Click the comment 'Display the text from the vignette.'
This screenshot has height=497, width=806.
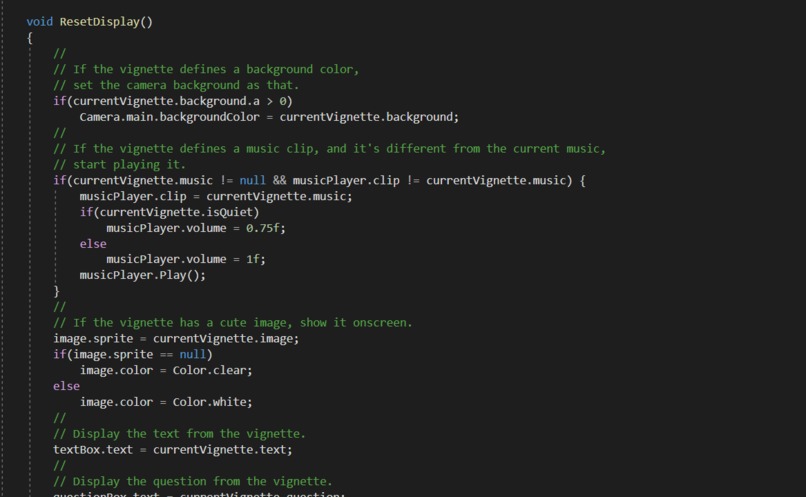pos(179,434)
